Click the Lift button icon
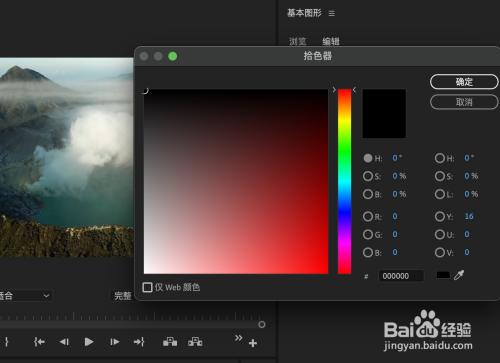The image size is (500, 363). pyautogui.click(x=170, y=342)
